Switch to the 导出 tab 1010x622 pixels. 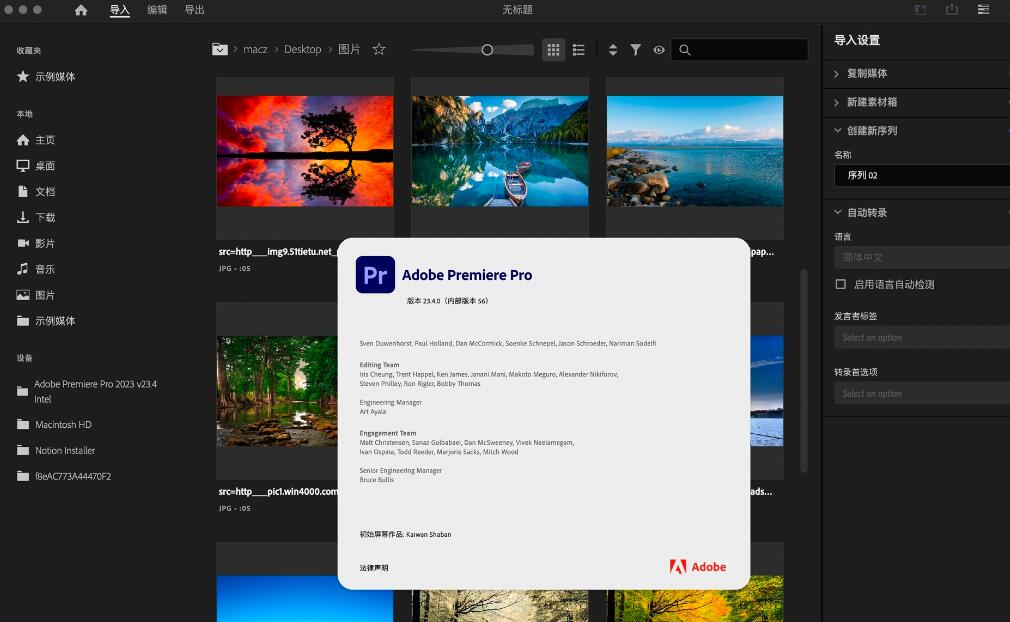195,10
